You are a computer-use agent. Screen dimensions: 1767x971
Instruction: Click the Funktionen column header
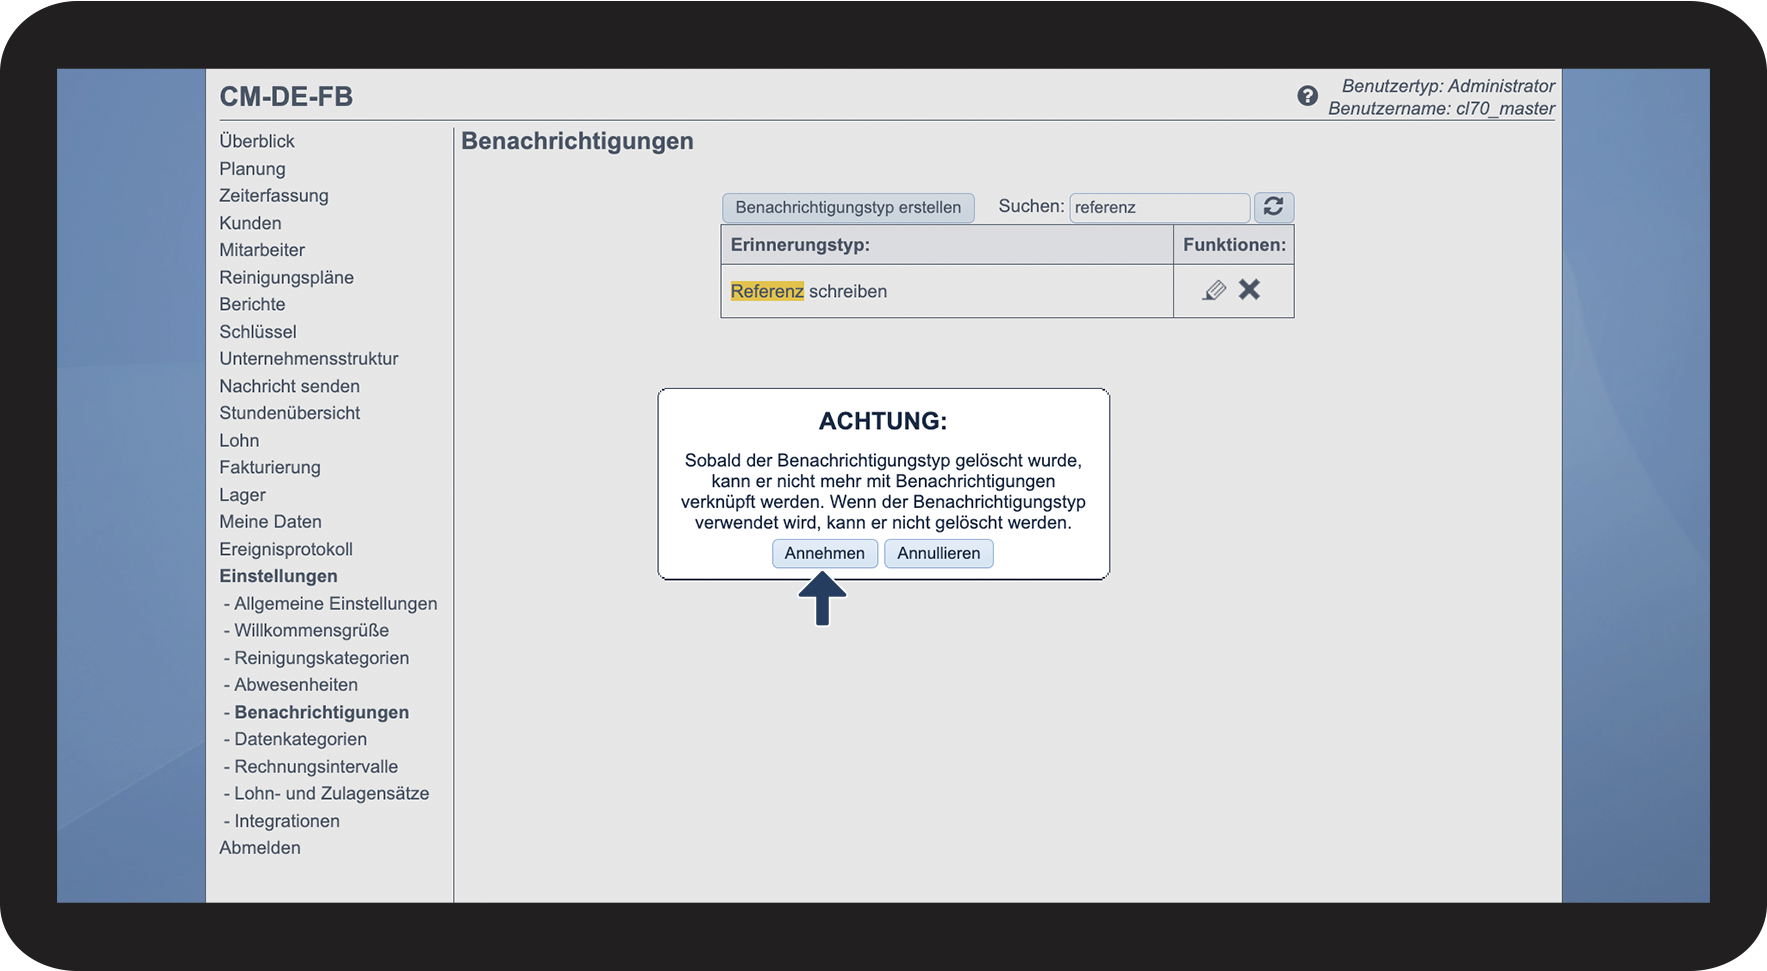[x=1234, y=244]
